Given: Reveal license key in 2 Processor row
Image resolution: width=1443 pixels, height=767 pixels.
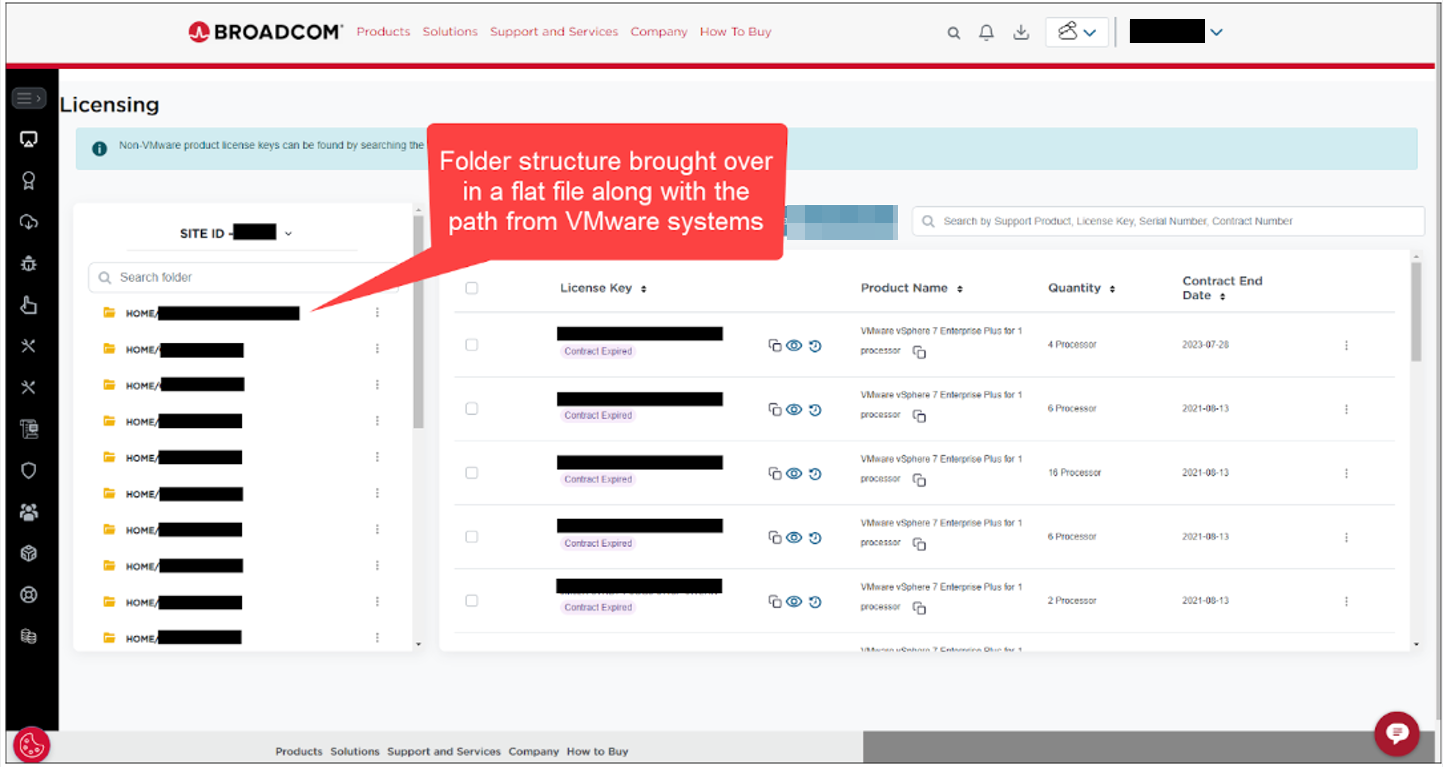Looking at the screenshot, I should (x=794, y=601).
